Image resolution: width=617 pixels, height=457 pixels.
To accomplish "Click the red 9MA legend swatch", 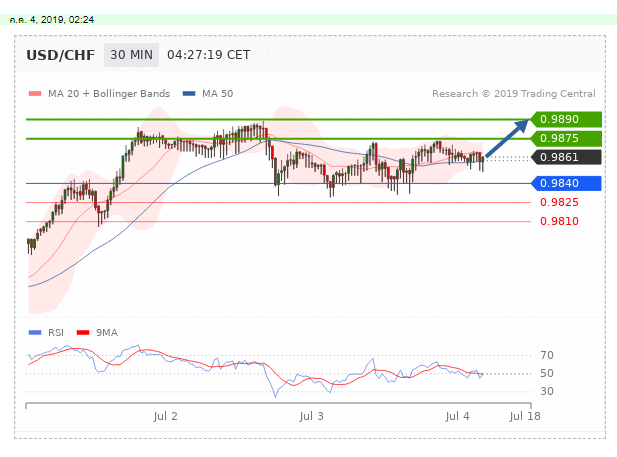I will point(83,333).
